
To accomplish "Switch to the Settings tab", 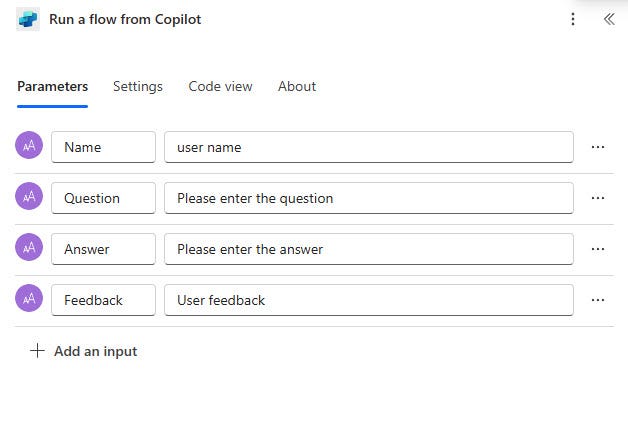I will pos(138,86).
